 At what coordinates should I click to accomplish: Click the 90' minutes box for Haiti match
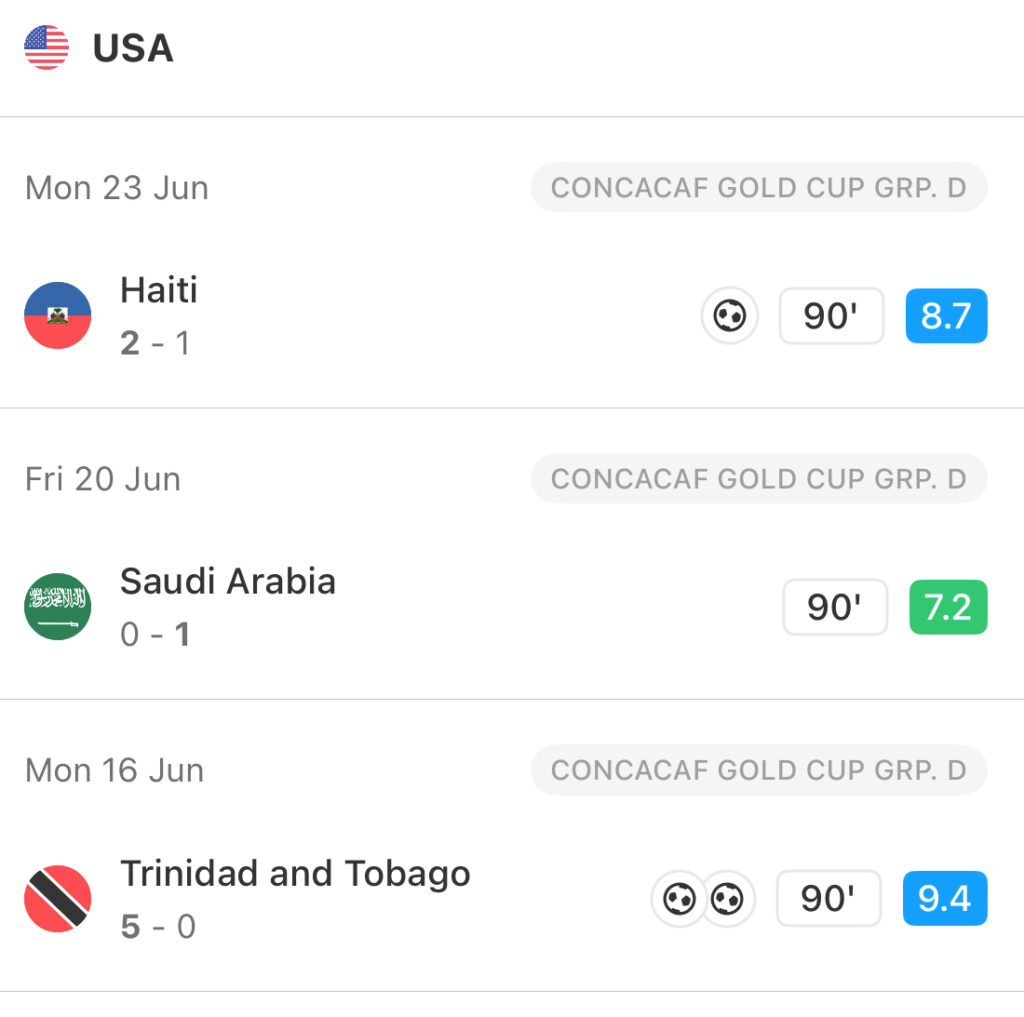831,315
